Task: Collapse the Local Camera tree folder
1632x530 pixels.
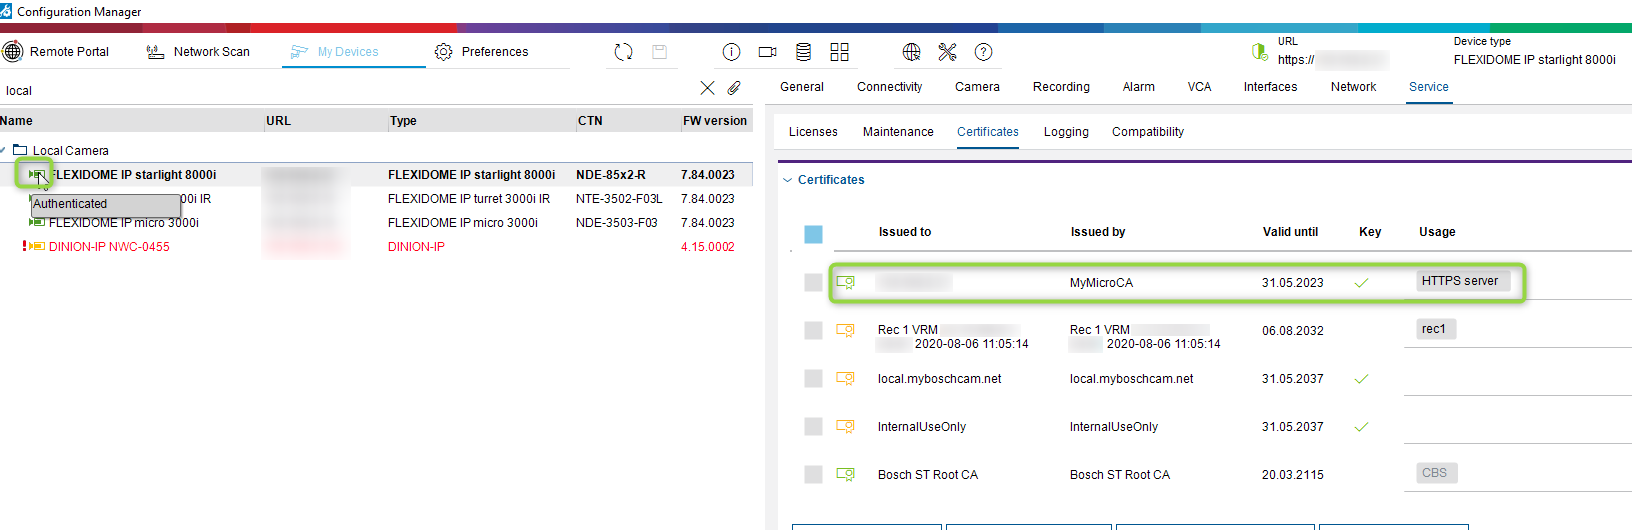Action: (x=4, y=151)
